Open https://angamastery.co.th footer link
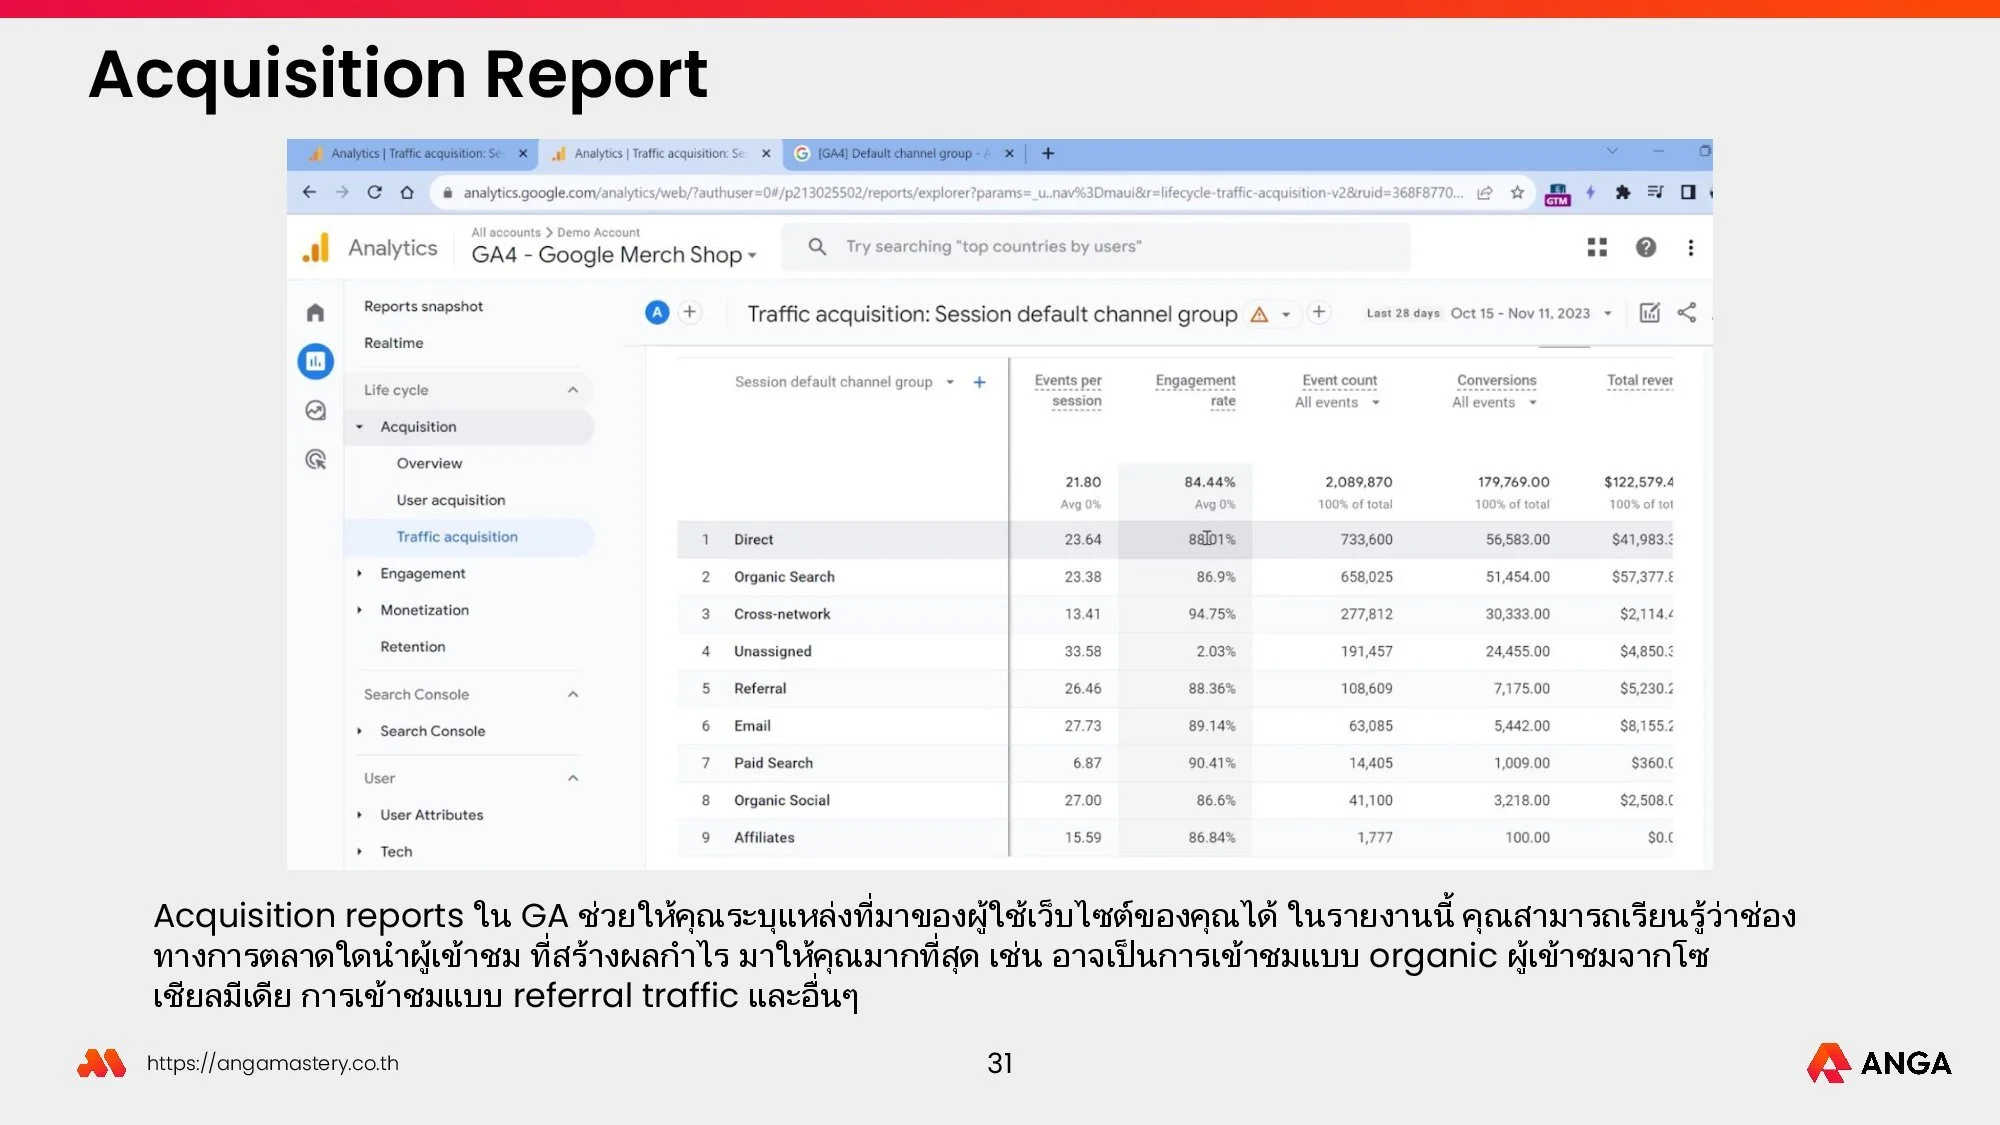Screen dimensions: 2000x1125 pos(272,1063)
